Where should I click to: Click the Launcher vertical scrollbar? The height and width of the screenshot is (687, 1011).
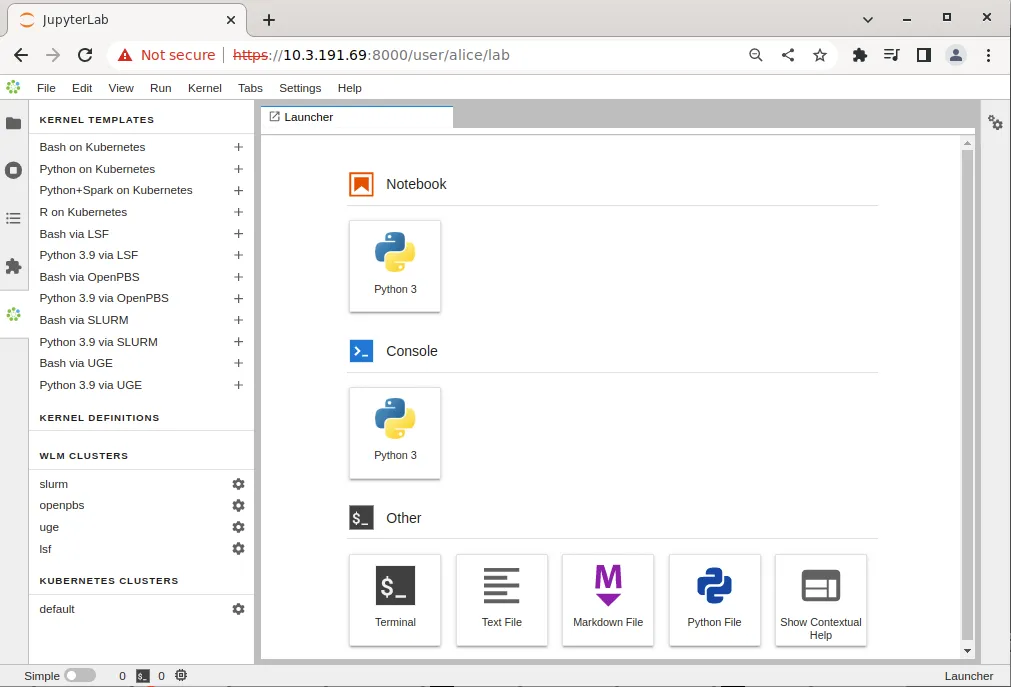click(x=967, y=395)
